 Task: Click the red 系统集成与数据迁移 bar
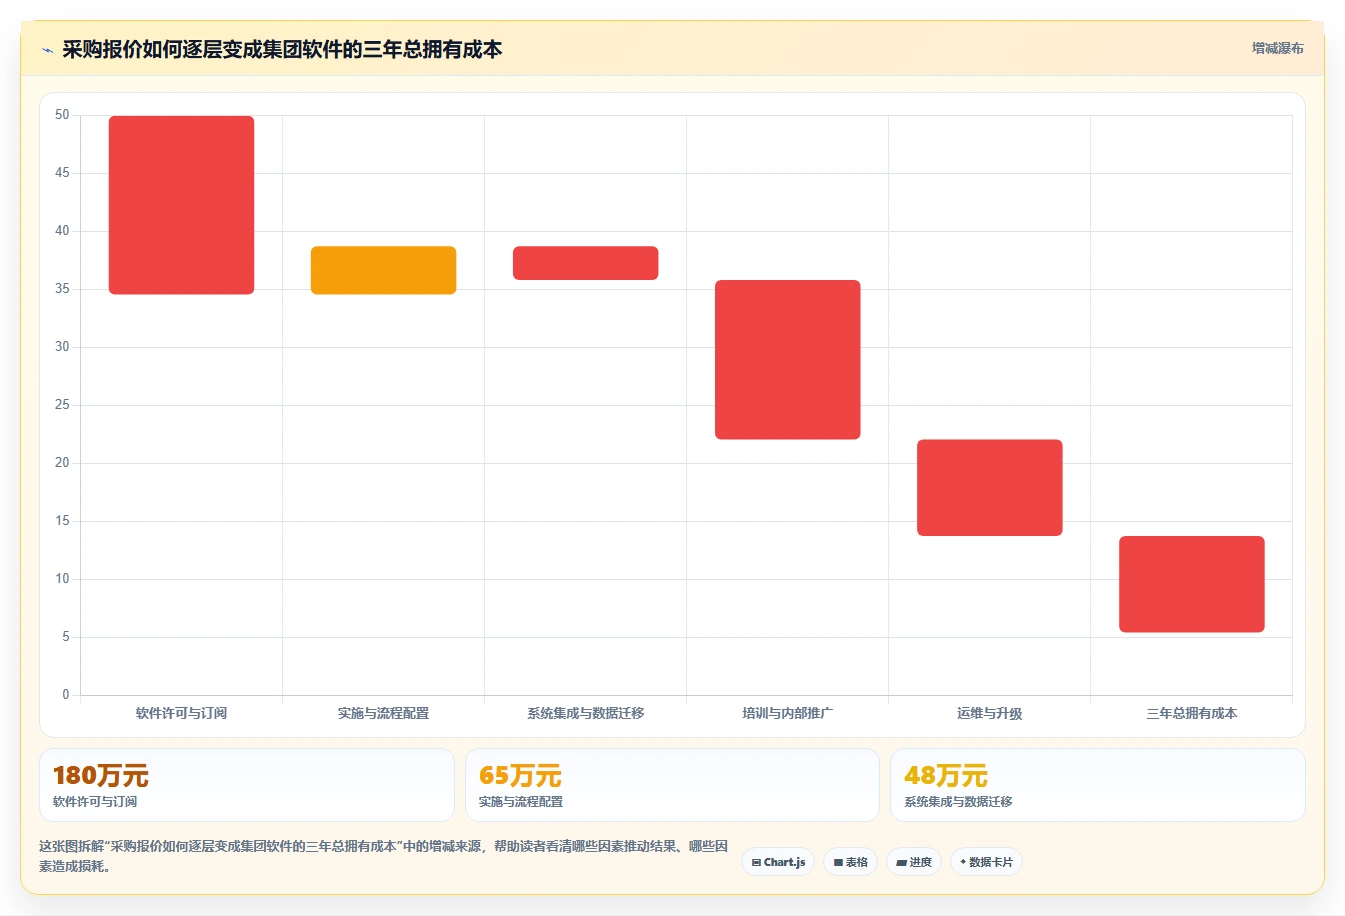(585, 263)
